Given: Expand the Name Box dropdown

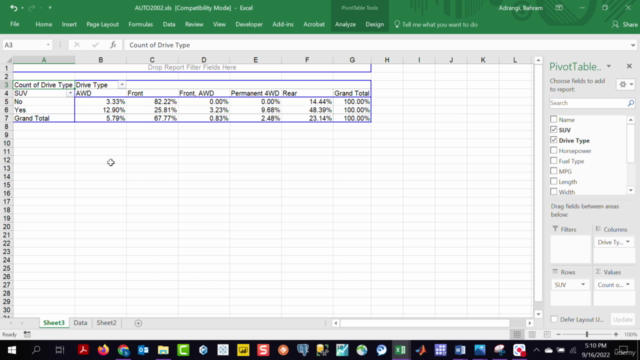Looking at the screenshot, I should point(48,45).
